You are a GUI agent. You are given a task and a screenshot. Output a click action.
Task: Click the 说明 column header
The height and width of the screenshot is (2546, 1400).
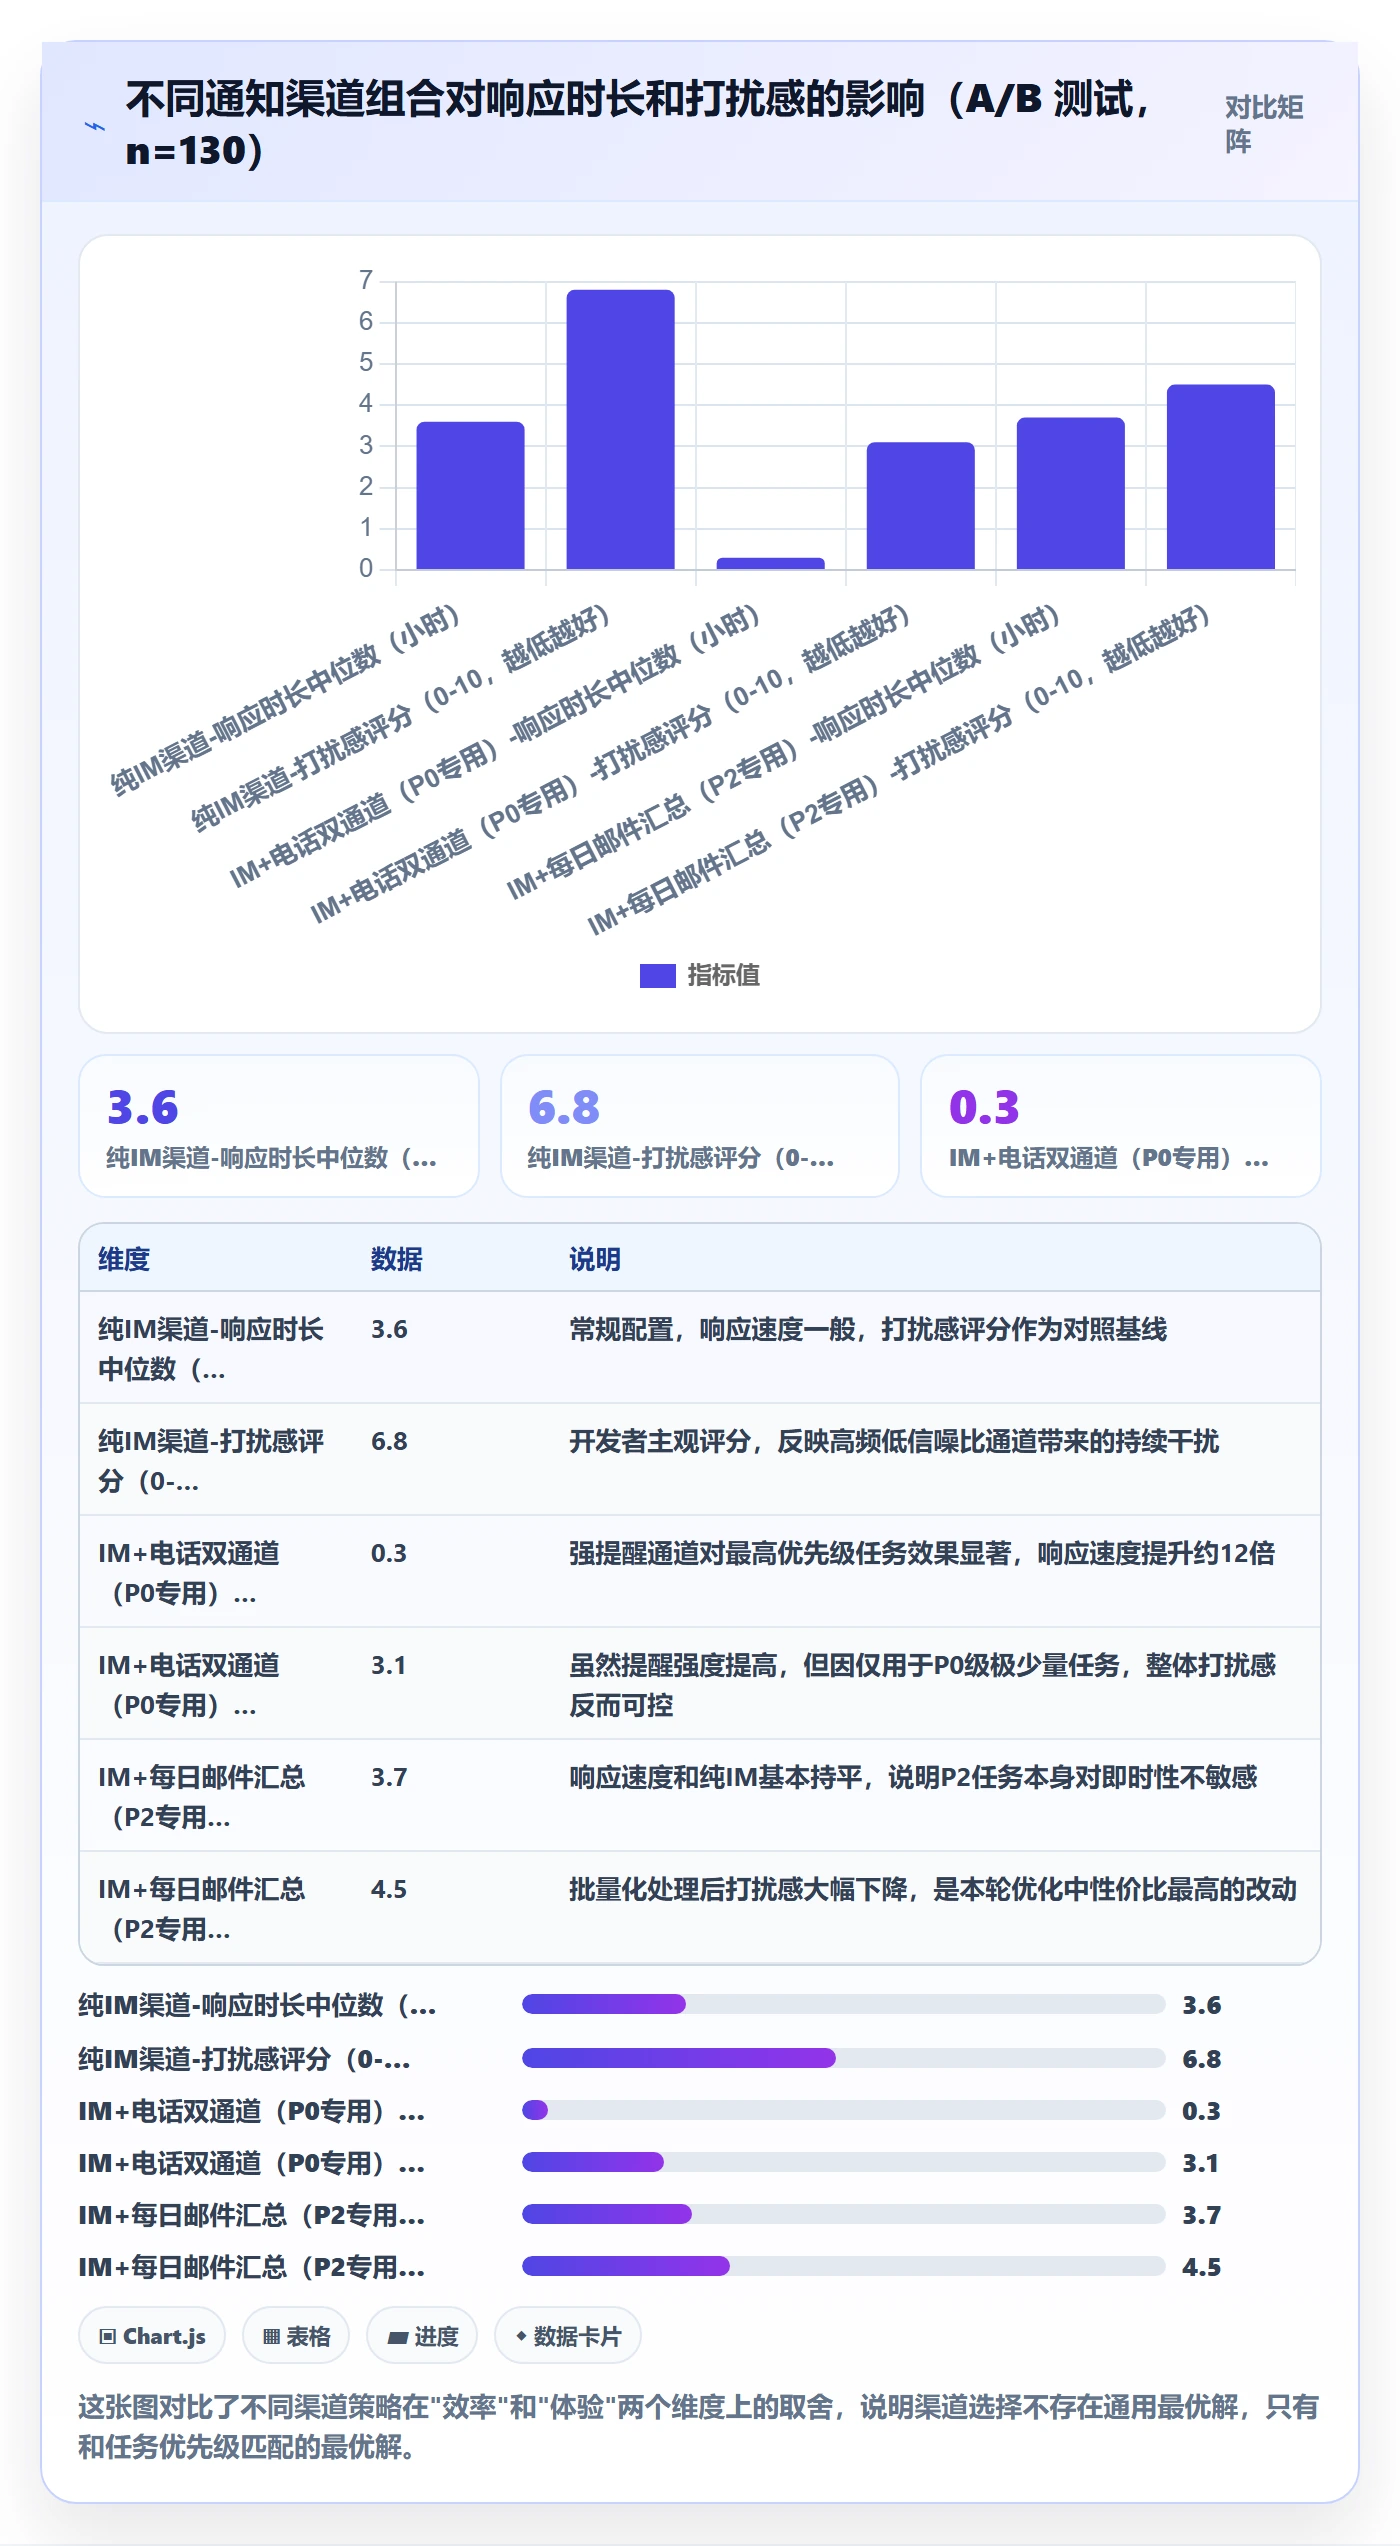[x=595, y=1259]
